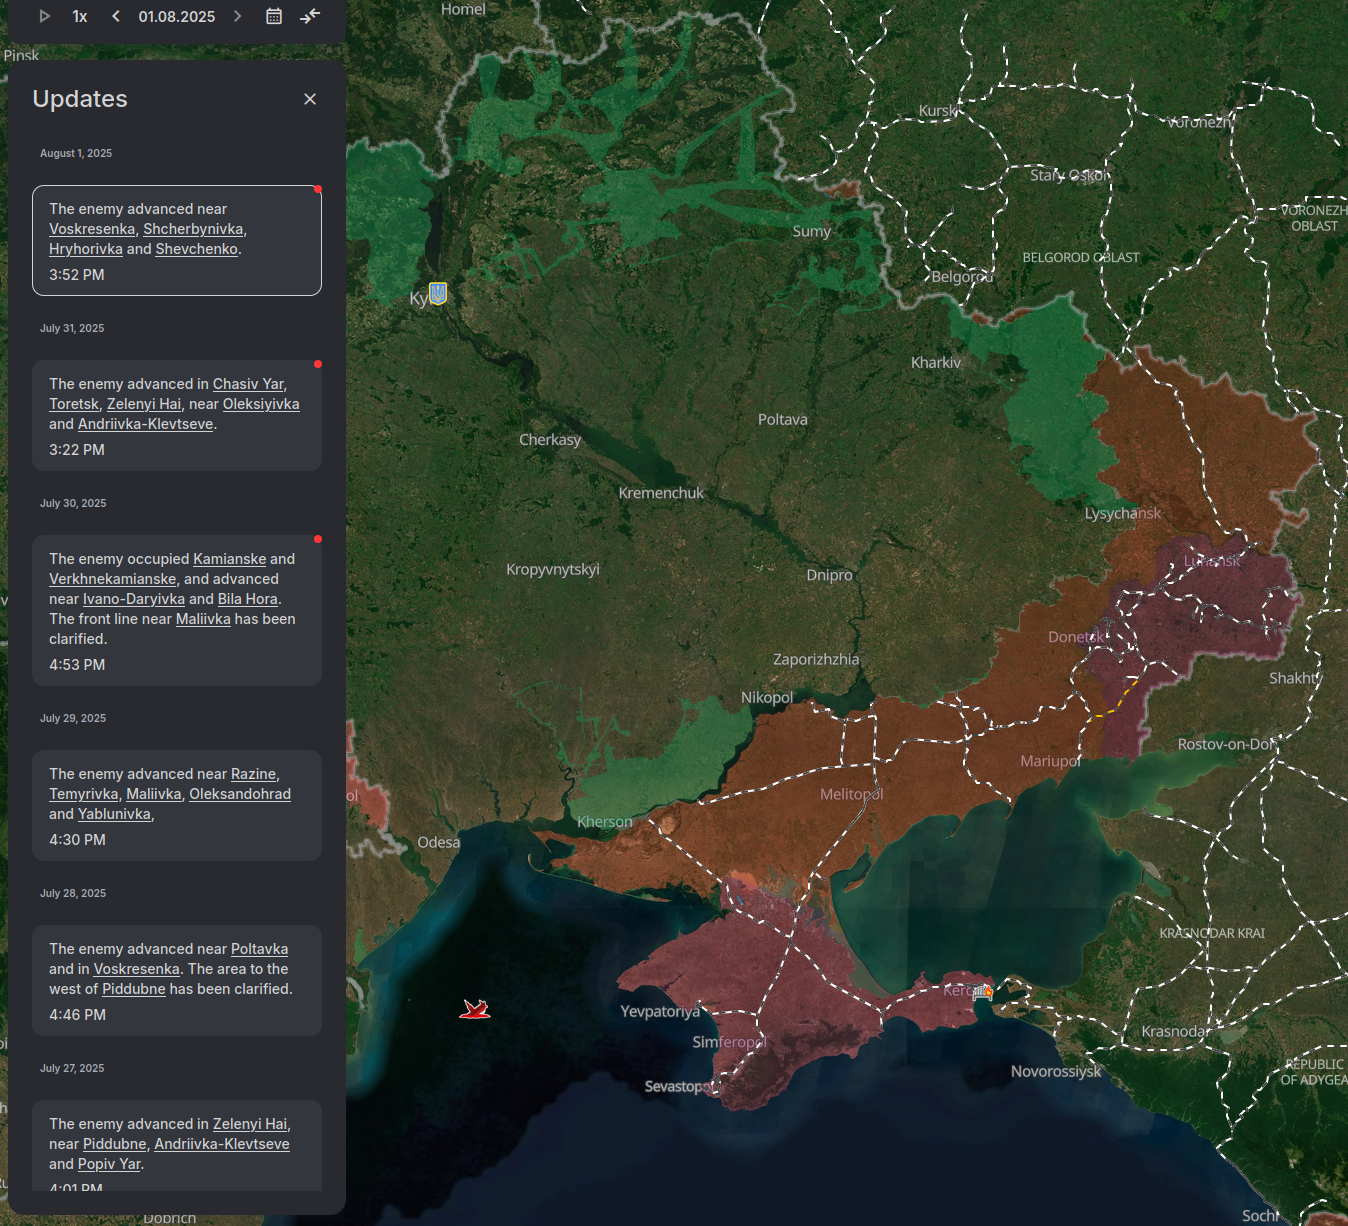
Task: Open Andriivka-Klevtseve link in July 27 update
Action: [222, 1144]
